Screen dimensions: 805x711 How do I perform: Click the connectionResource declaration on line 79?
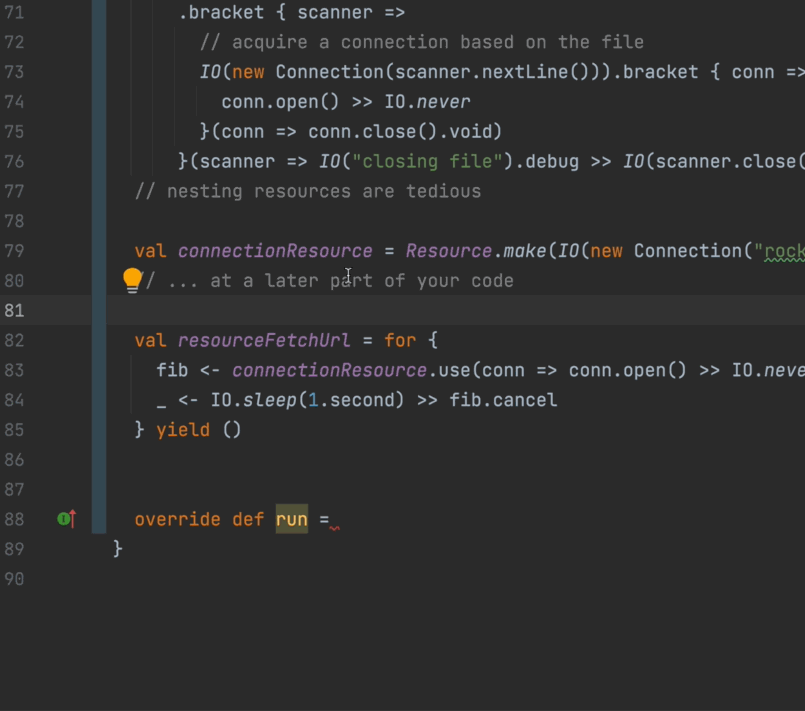275,251
